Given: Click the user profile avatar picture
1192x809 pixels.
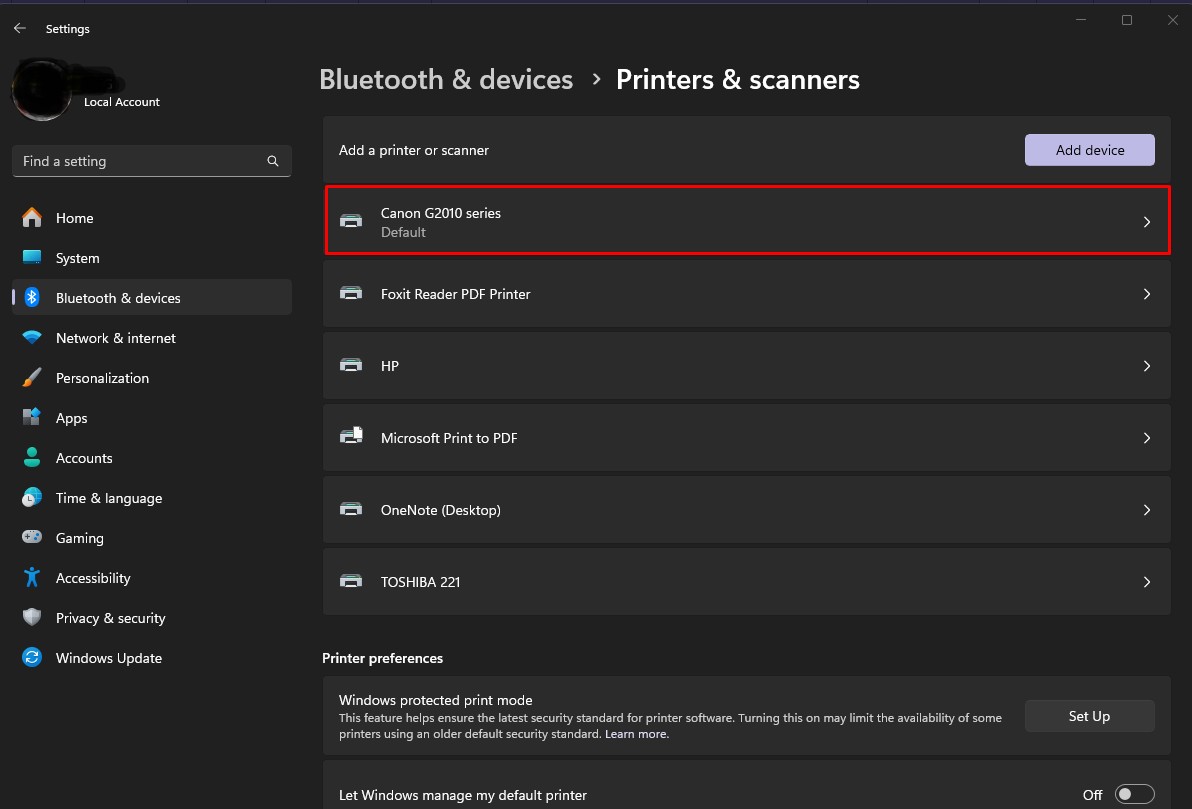Looking at the screenshot, I should [41, 90].
